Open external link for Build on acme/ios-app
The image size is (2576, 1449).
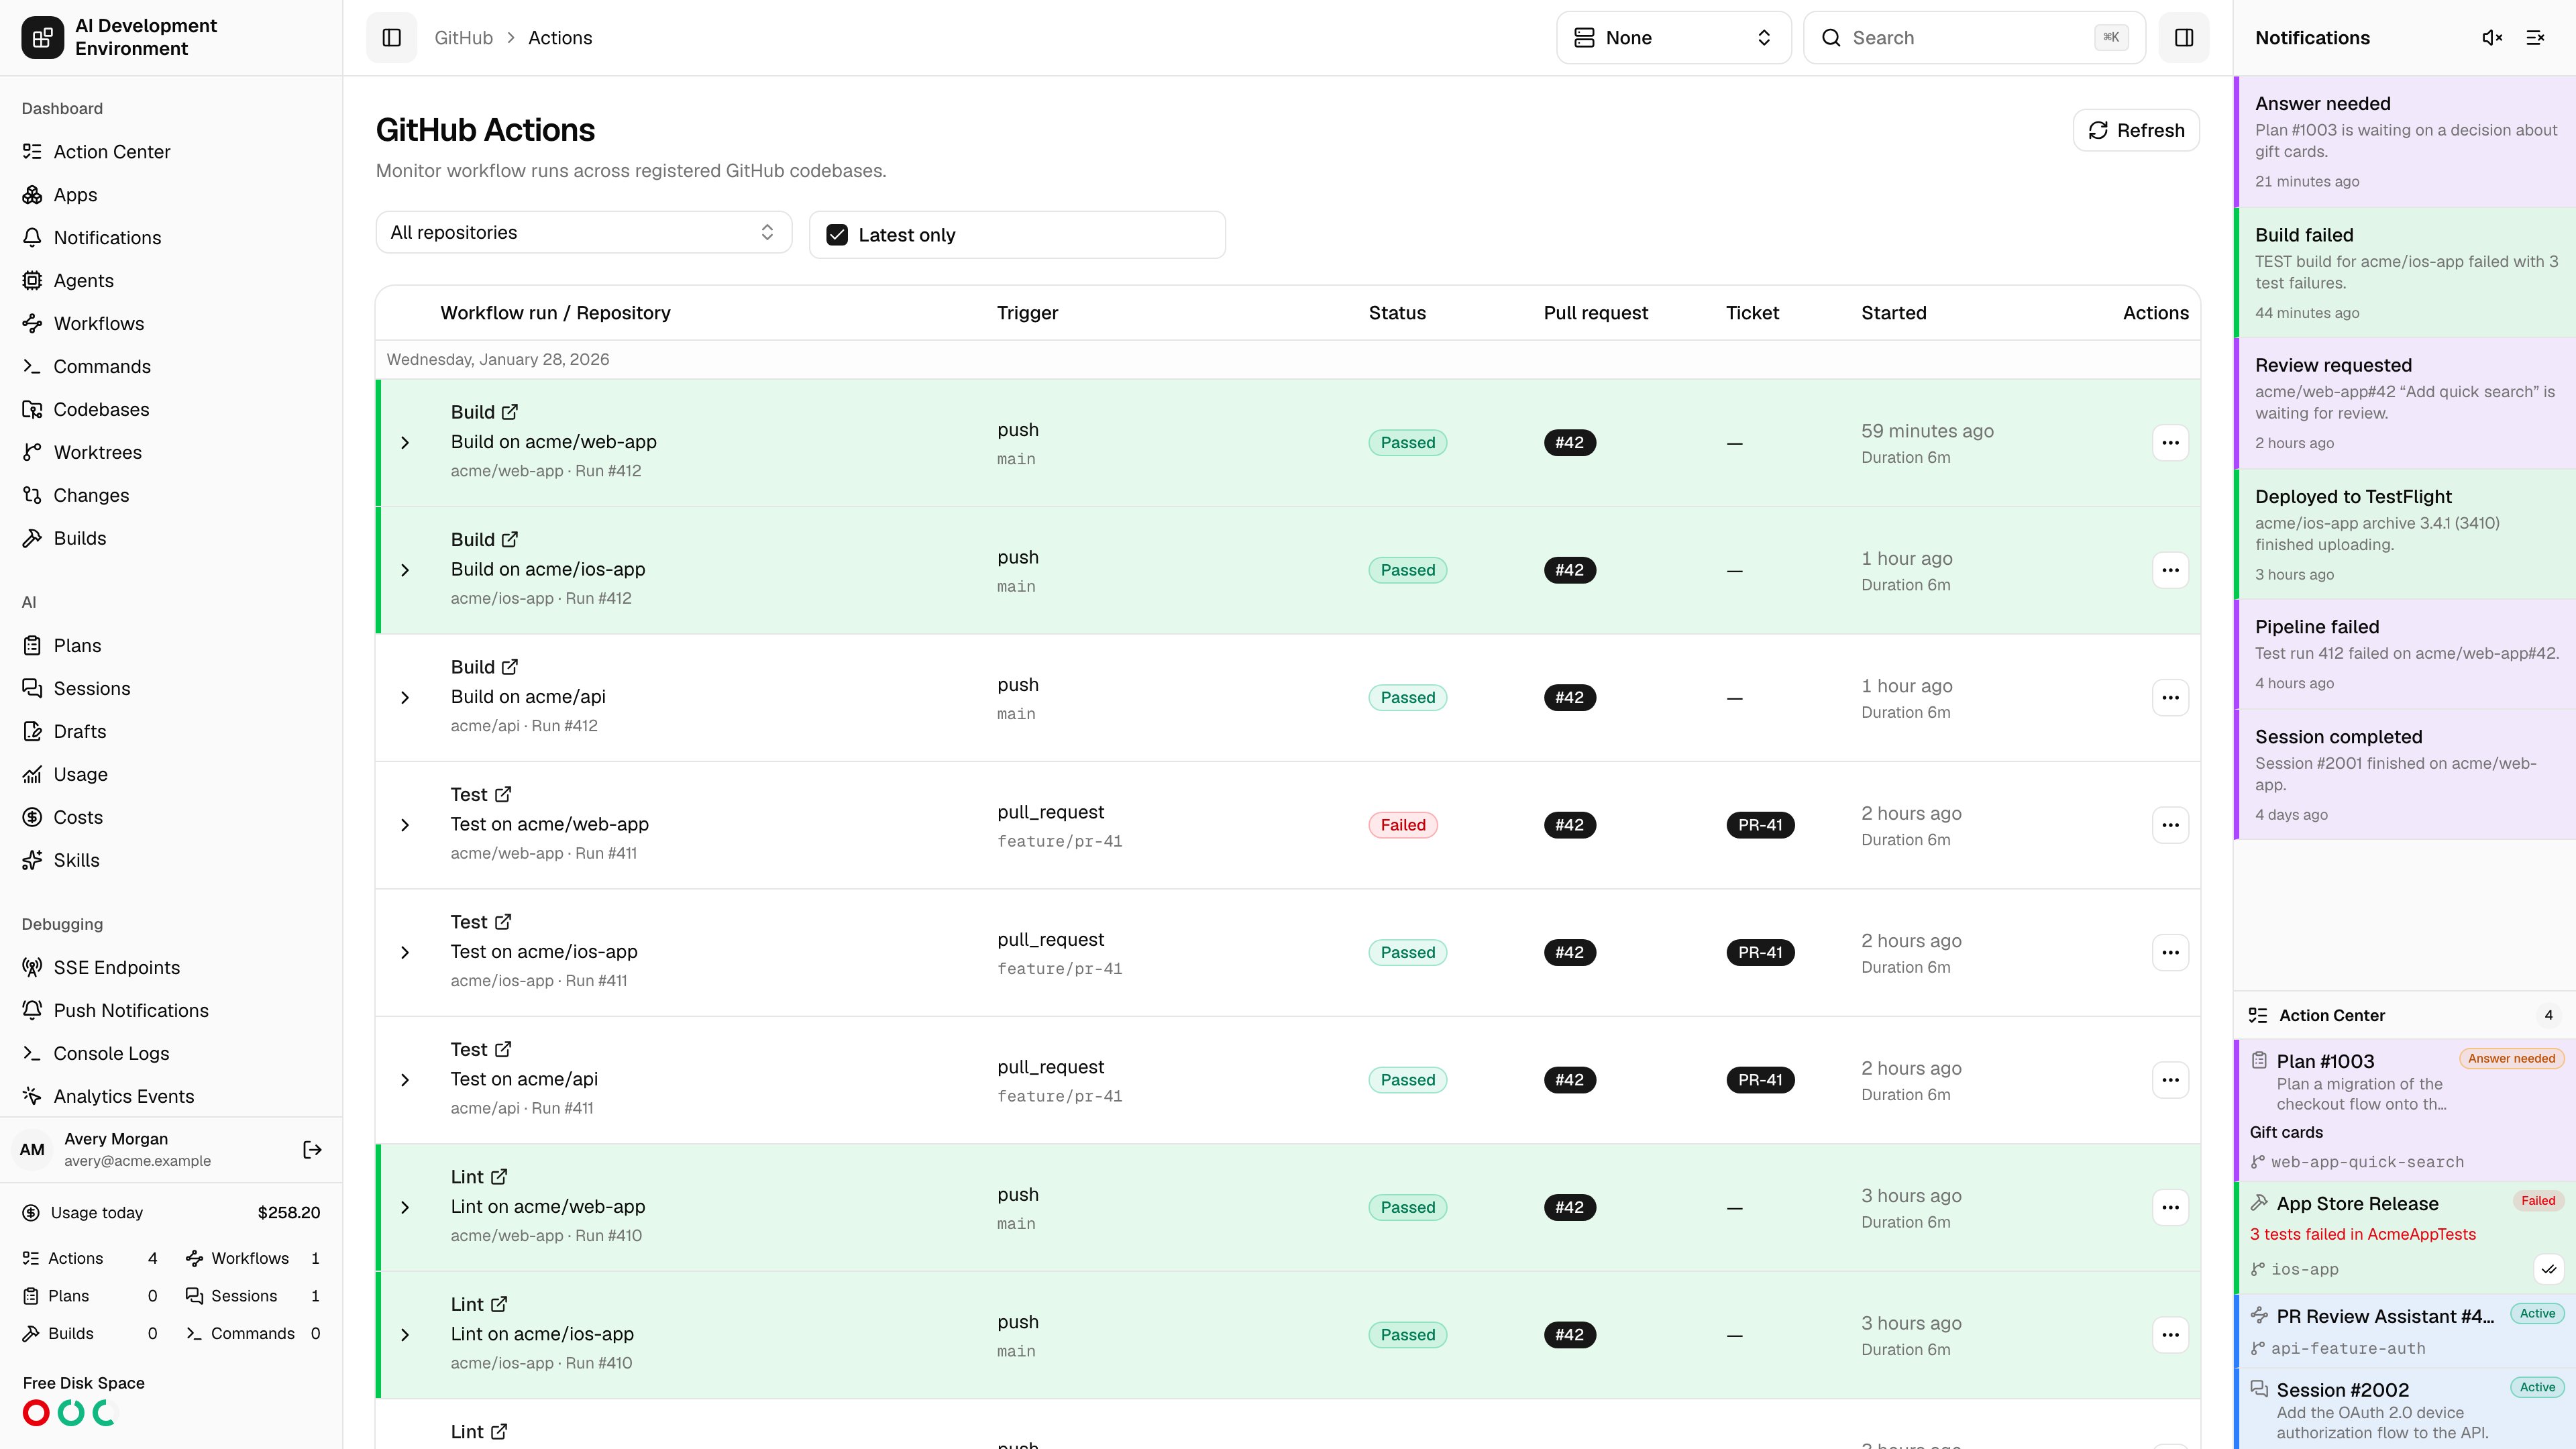(x=510, y=540)
